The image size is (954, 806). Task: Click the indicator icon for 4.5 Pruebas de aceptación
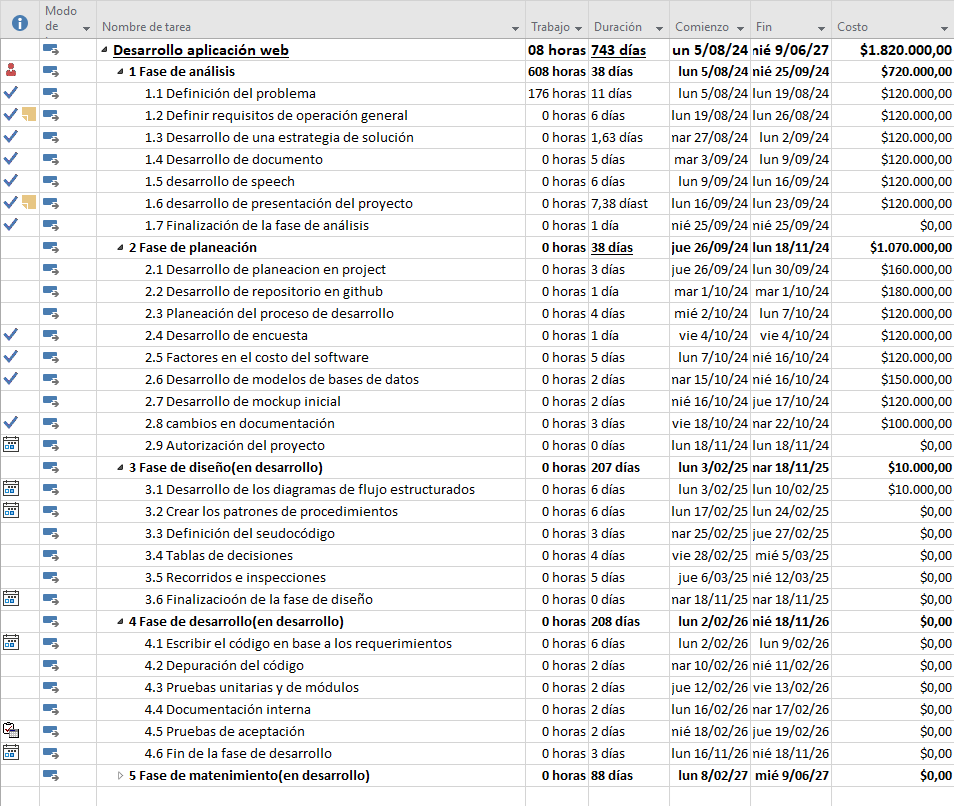[11, 731]
